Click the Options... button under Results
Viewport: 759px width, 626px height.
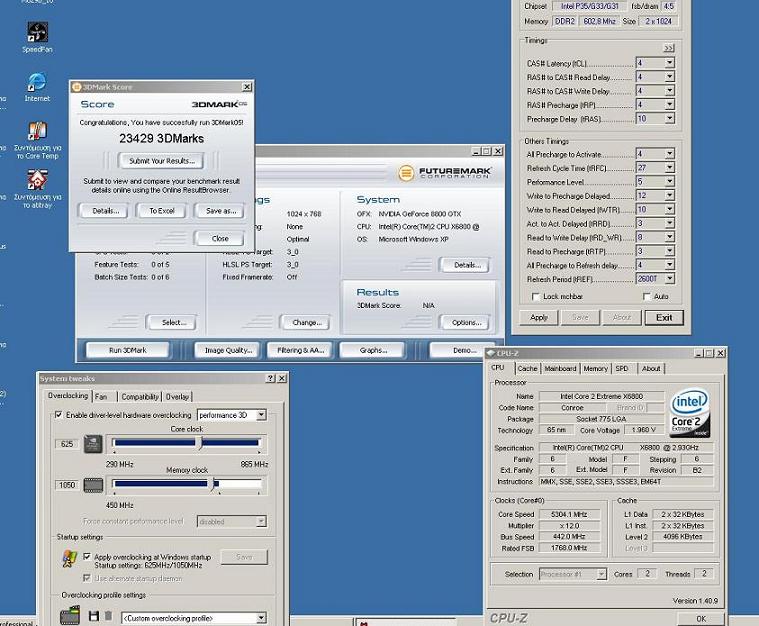(x=466, y=322)
